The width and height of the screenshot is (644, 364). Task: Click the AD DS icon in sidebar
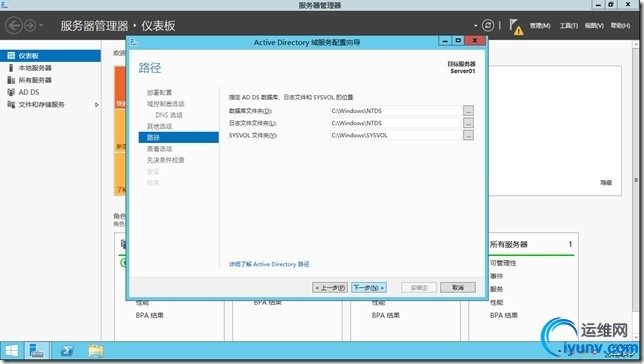point(11,92)
